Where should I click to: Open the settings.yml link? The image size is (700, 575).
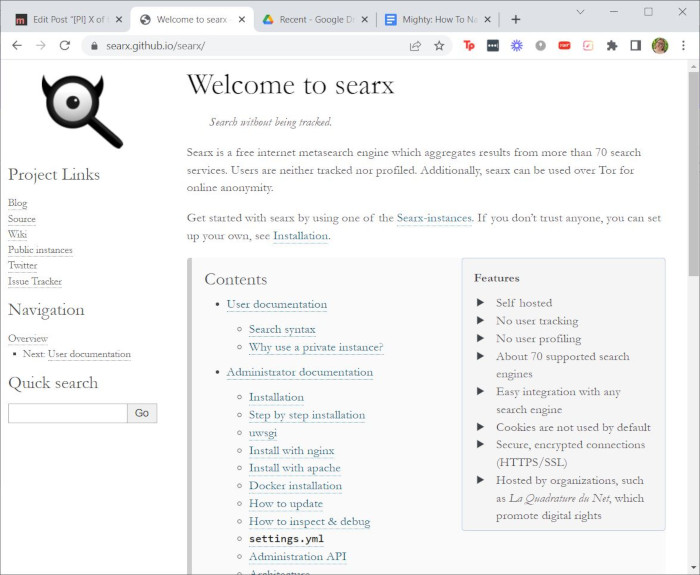[287, 539]
